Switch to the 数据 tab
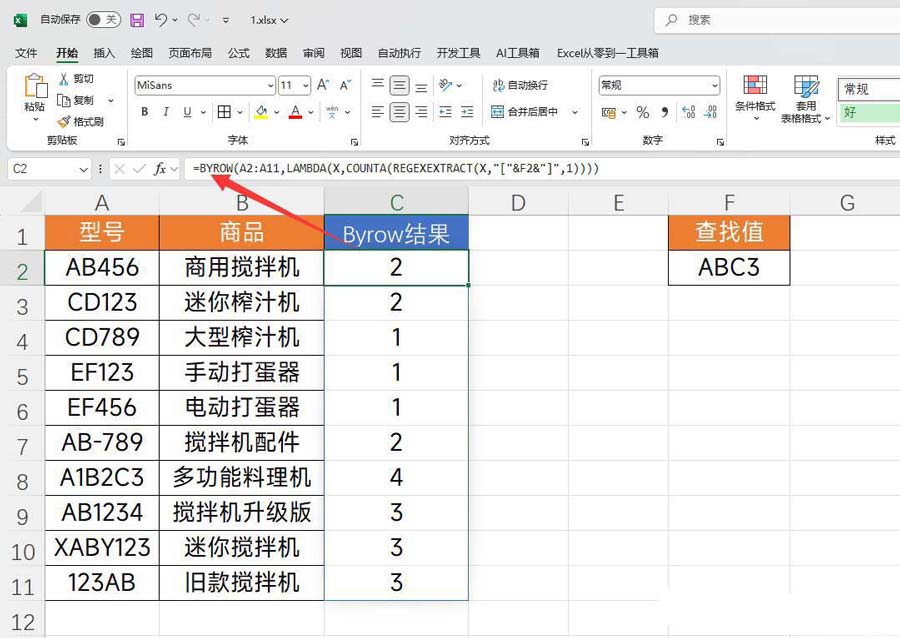 pyautogui.click(x=276, y=53)
